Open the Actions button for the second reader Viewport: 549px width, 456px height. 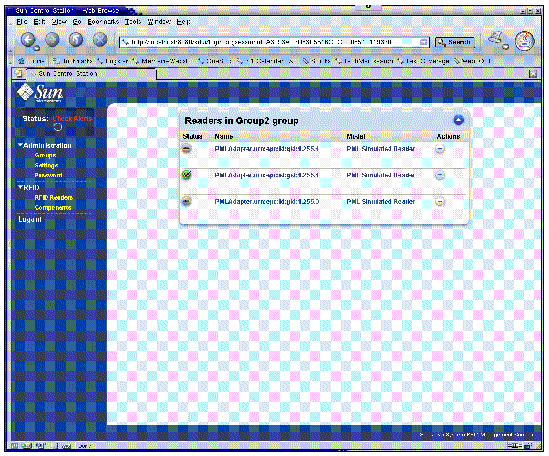pyautogui.click(x=440, y=175)
